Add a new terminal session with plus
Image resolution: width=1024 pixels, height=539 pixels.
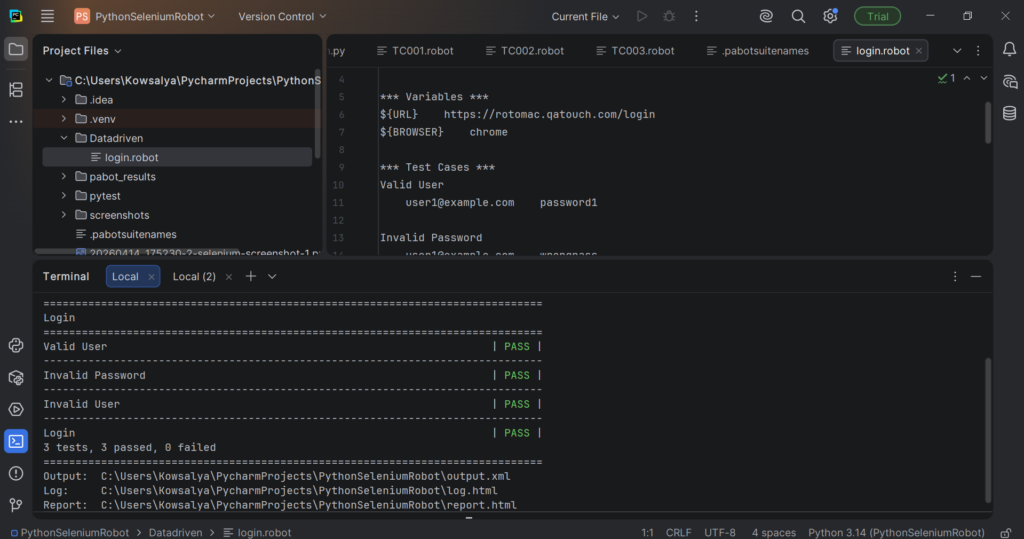tap(251, 277)
